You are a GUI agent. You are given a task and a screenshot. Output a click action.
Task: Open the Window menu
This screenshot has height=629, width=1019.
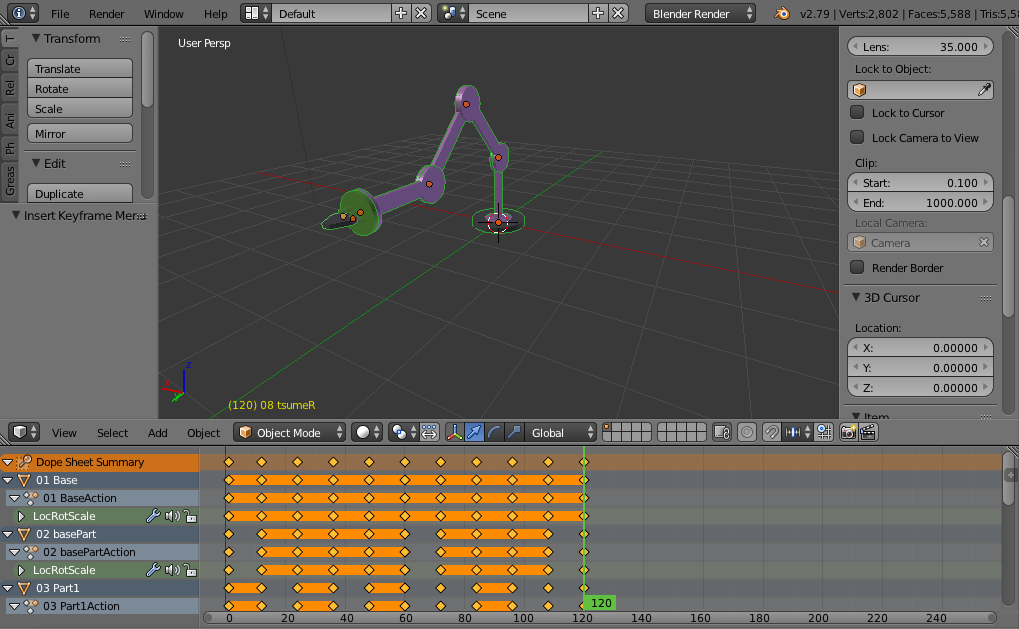[163, 14]
